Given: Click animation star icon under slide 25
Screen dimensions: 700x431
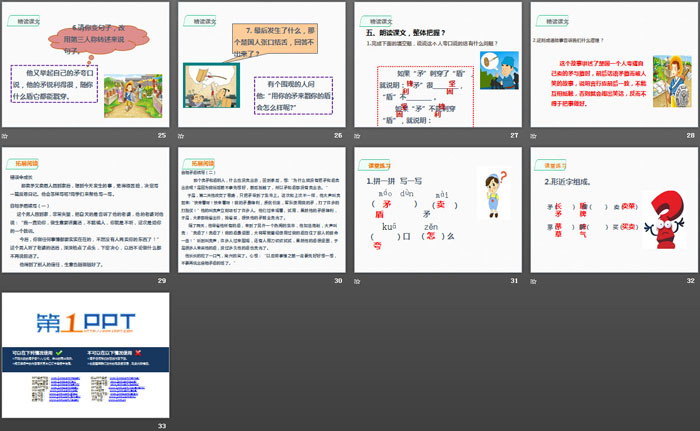Looking at the screenshot, I should point(7,135).
